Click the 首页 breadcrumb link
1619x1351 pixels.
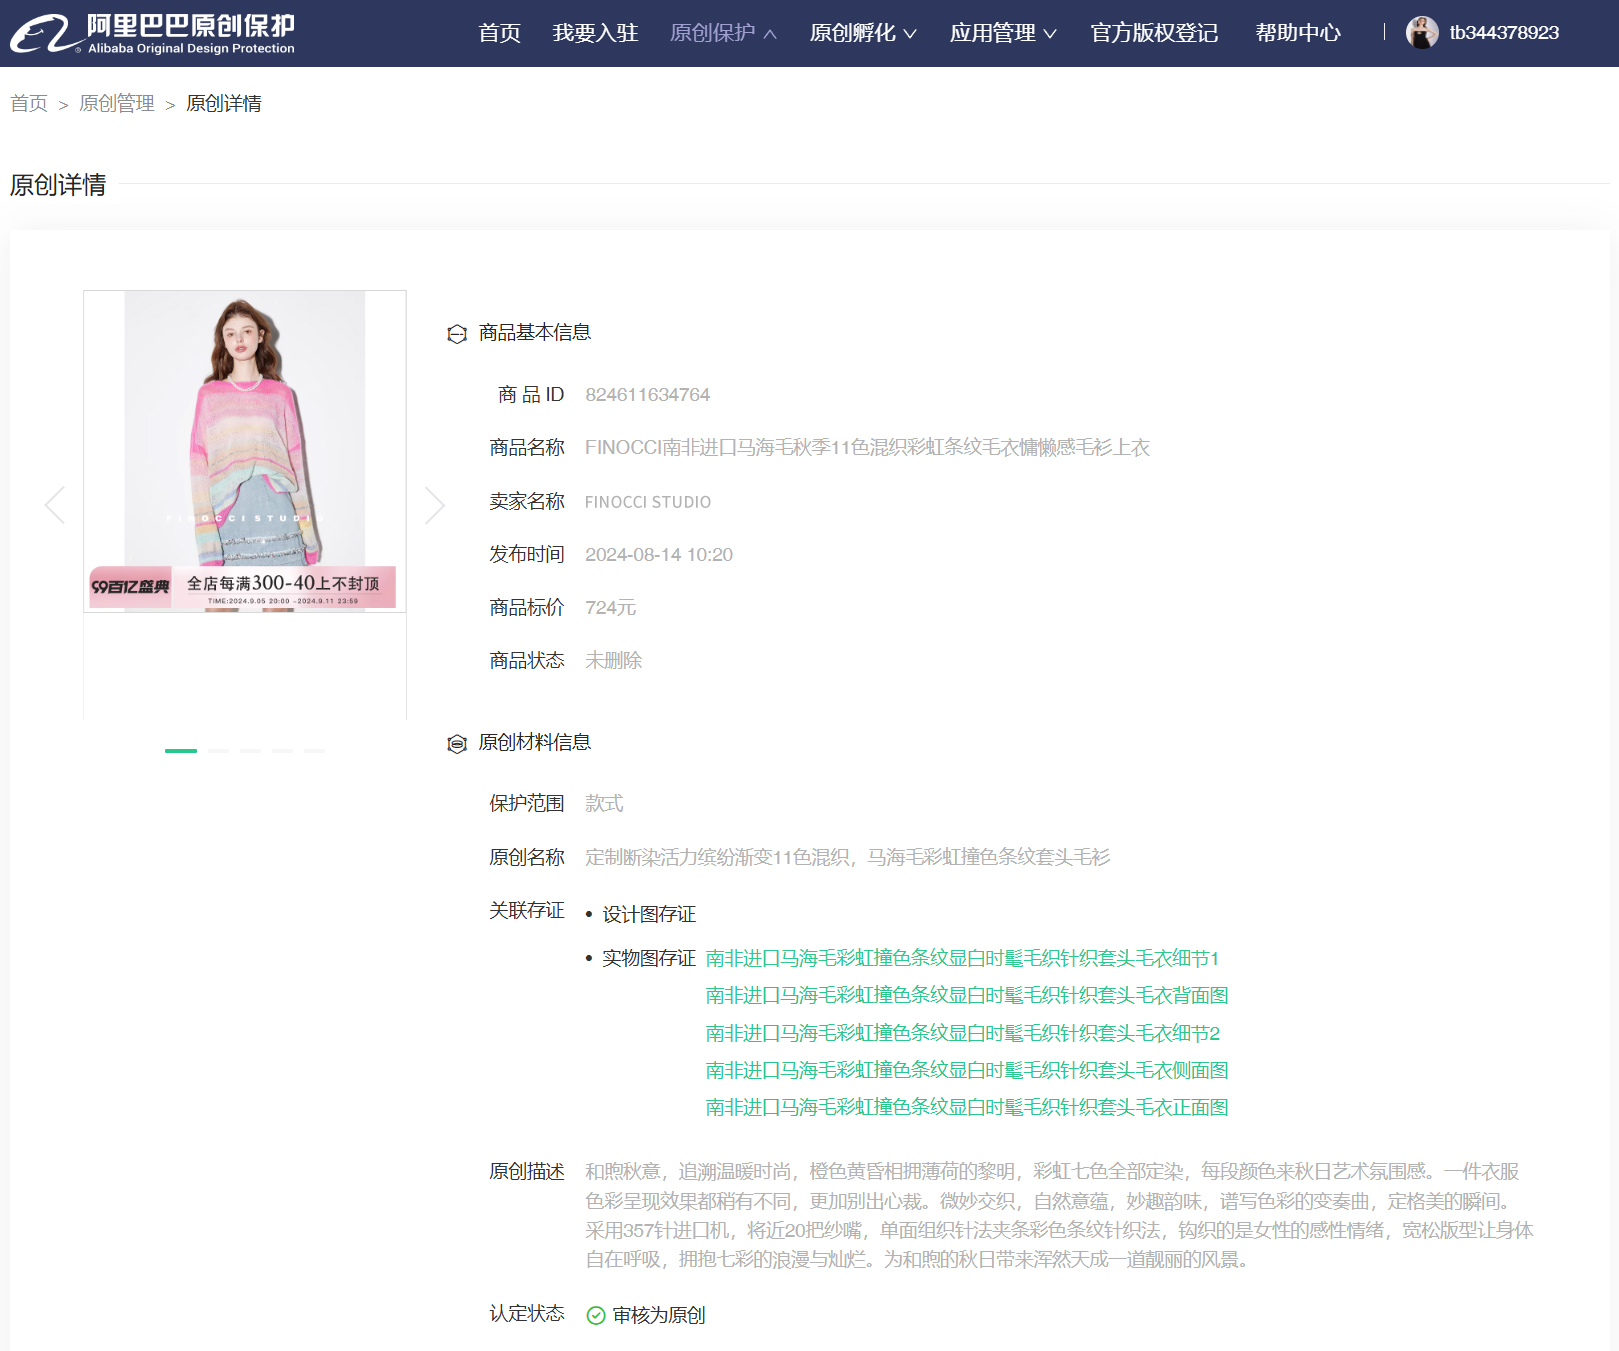29,104
